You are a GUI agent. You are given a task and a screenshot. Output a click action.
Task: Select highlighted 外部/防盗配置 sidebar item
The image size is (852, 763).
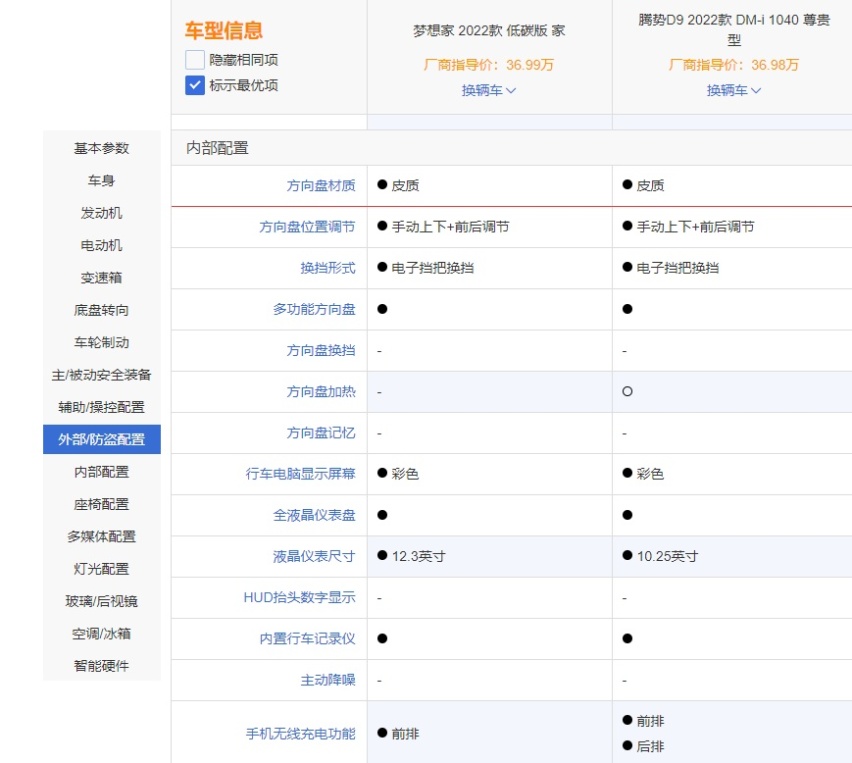tap(102, 439)
